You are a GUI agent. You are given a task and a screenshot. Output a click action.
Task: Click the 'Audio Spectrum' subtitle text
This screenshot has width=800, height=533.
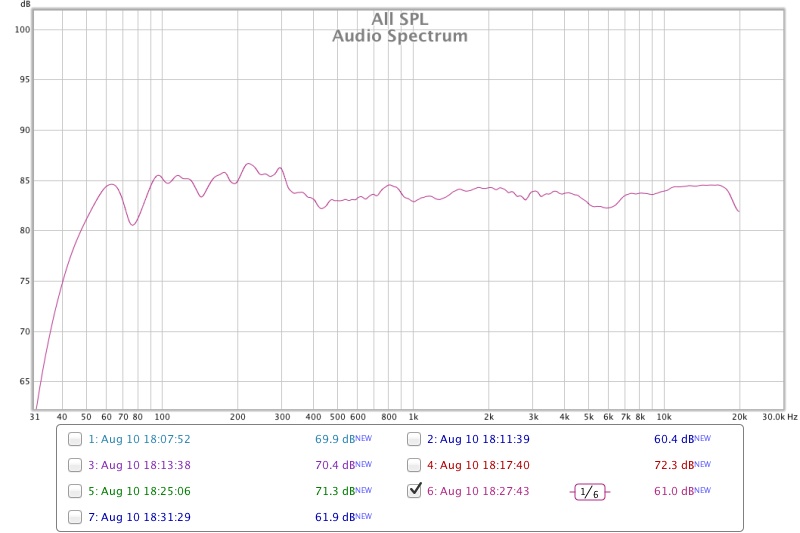click(x=399, y=36)
